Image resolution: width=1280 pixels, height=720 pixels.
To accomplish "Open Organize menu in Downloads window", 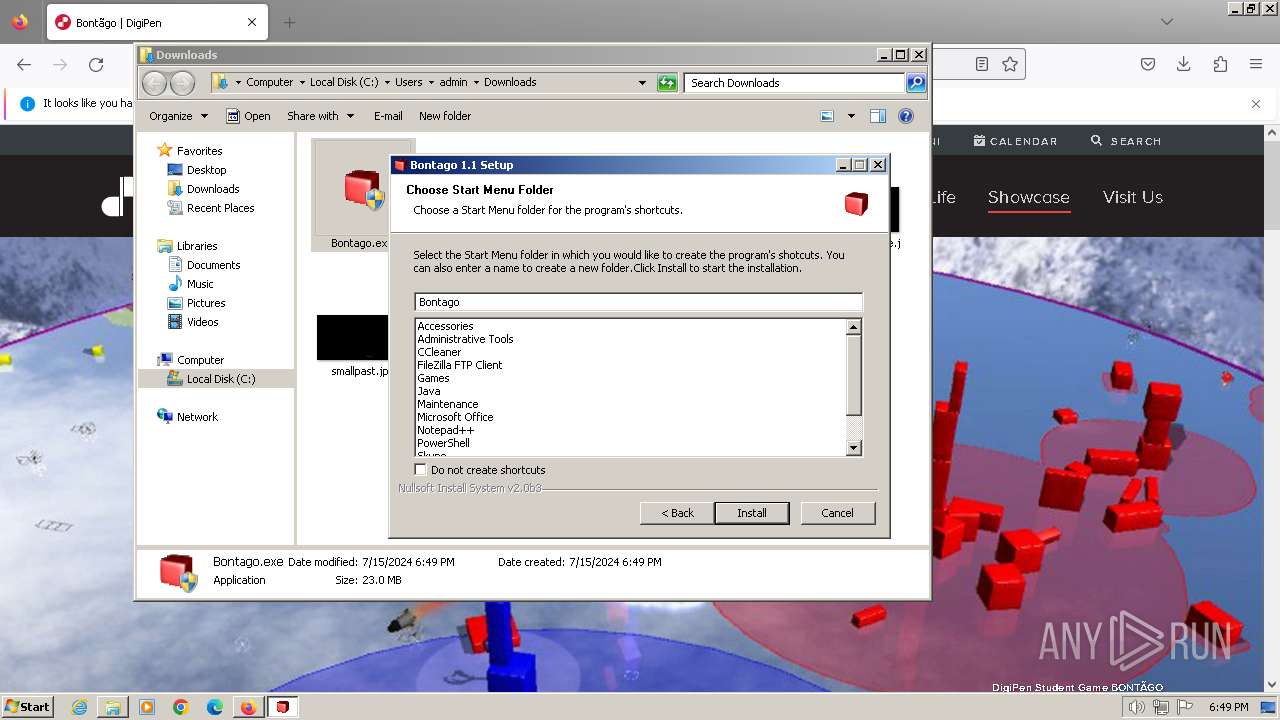I will coord(178,116).
